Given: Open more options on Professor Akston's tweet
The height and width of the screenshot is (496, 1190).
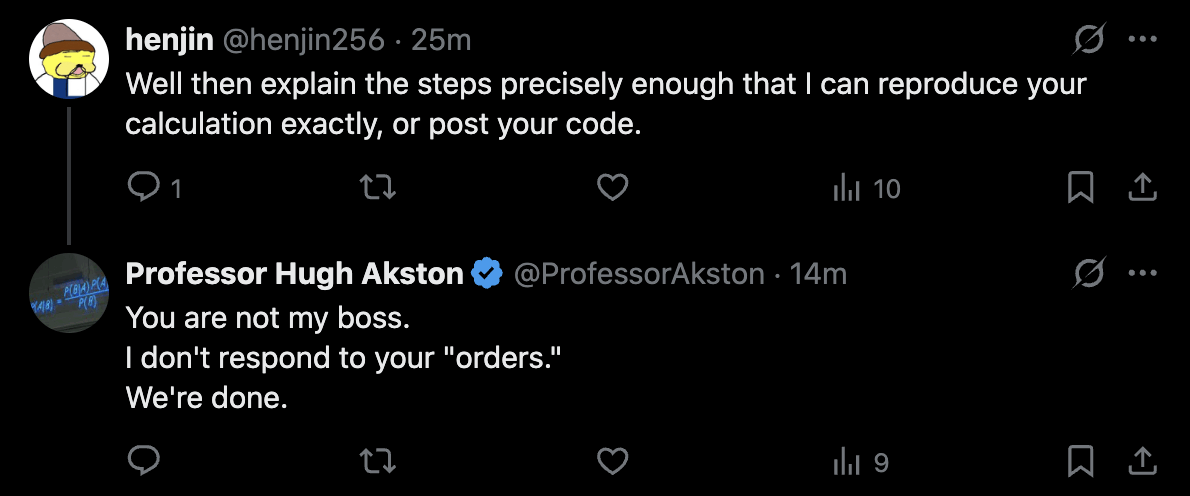Looking at the screenshot, I should [1142, 273].
